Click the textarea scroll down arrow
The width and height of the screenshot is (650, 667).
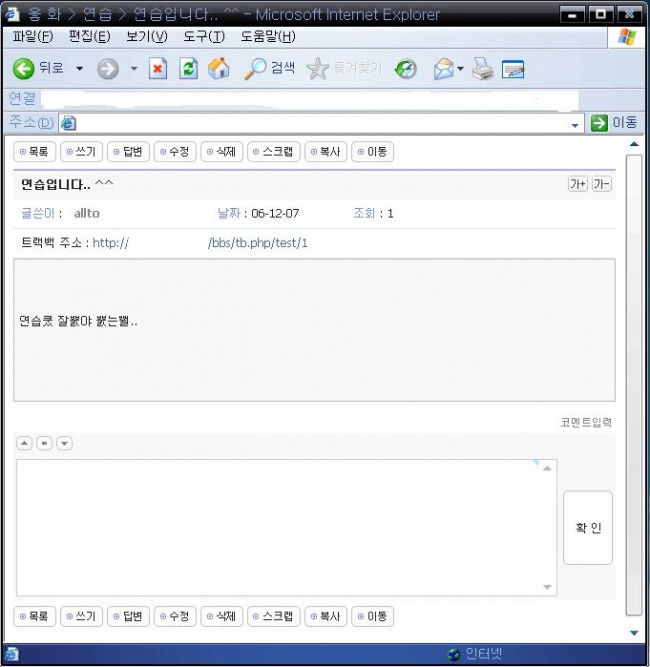pos(547,587)
